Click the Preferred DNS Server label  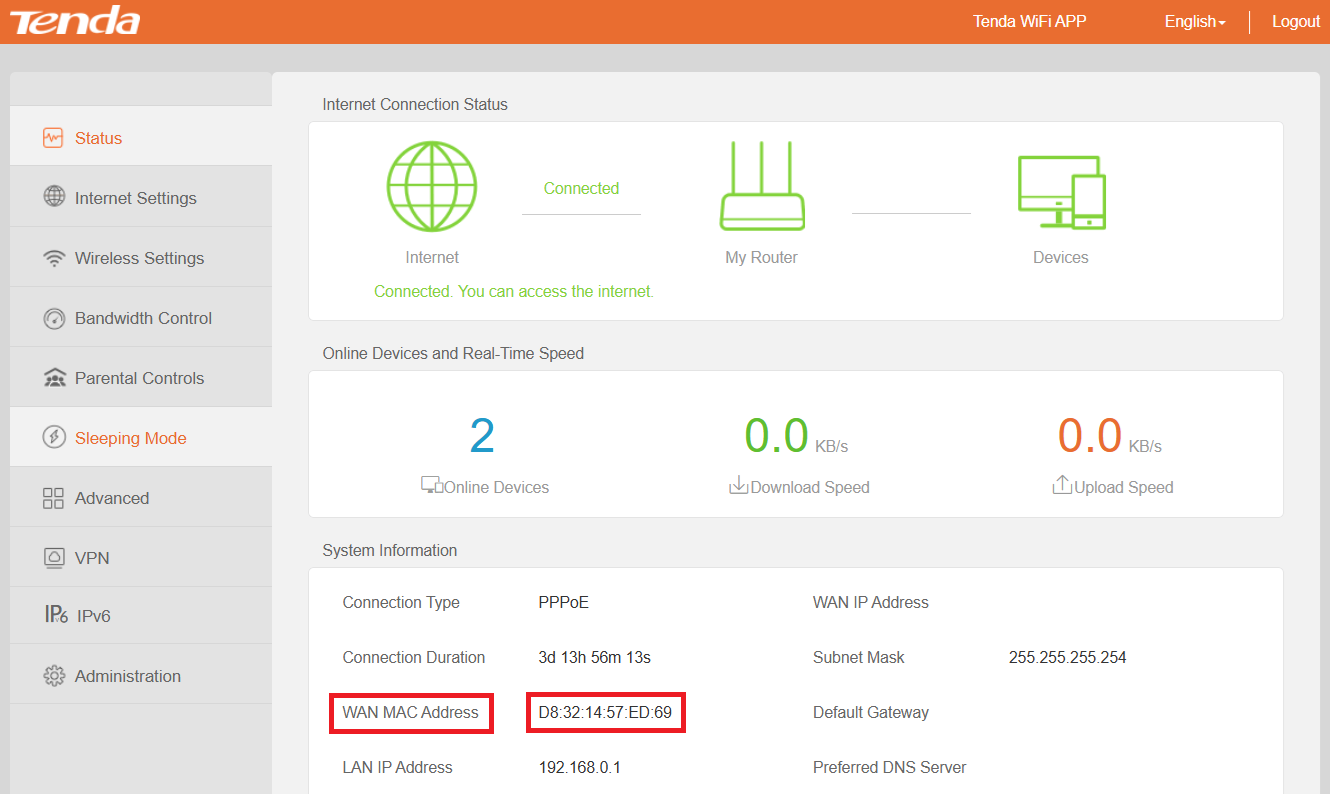pos(889,767)
